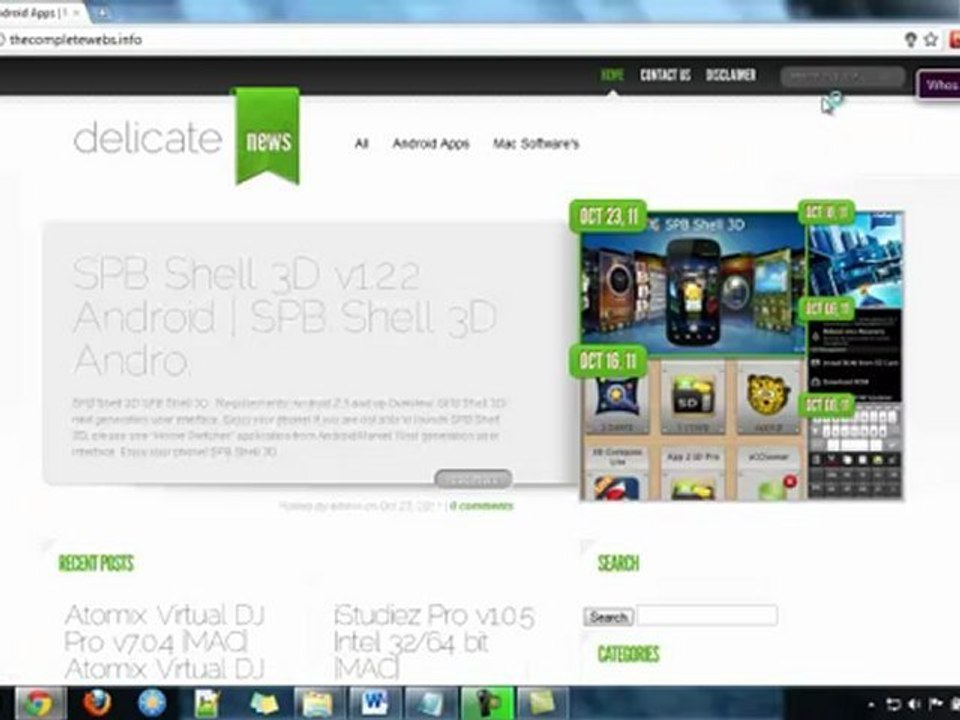Image resolution: width=960 pixels, height=720 pixels.
Task: Click the delicate site title
Action: point(147,138)
